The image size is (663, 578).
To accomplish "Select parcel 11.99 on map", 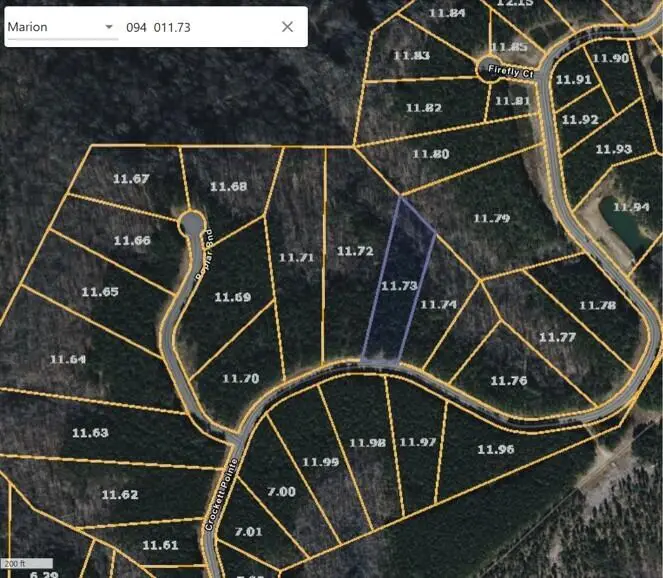I will click(x=321, y=462).
